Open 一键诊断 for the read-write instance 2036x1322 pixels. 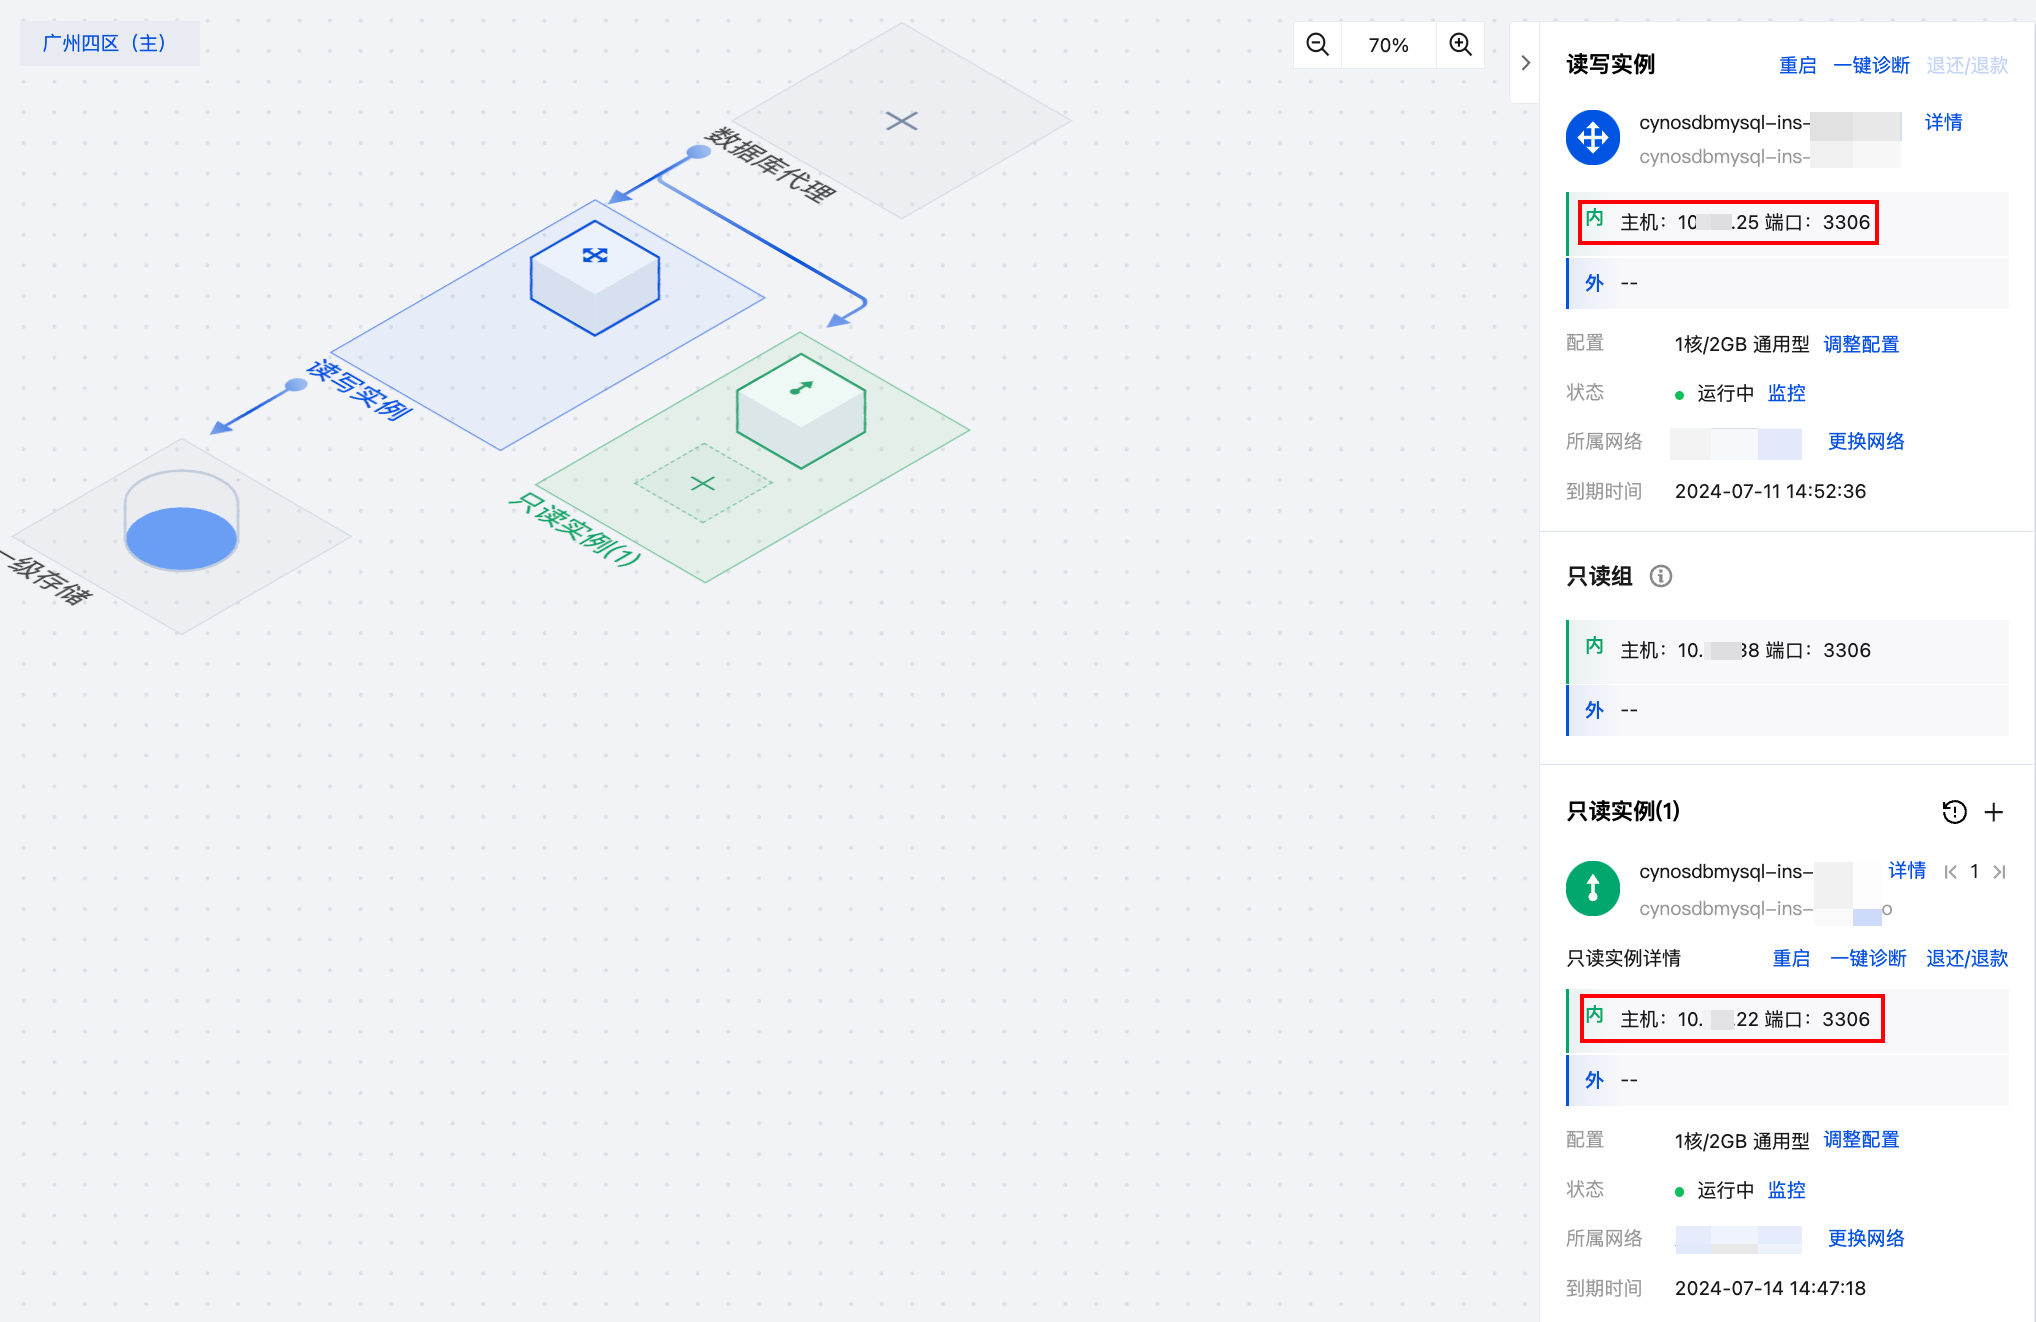point(1871,65)
